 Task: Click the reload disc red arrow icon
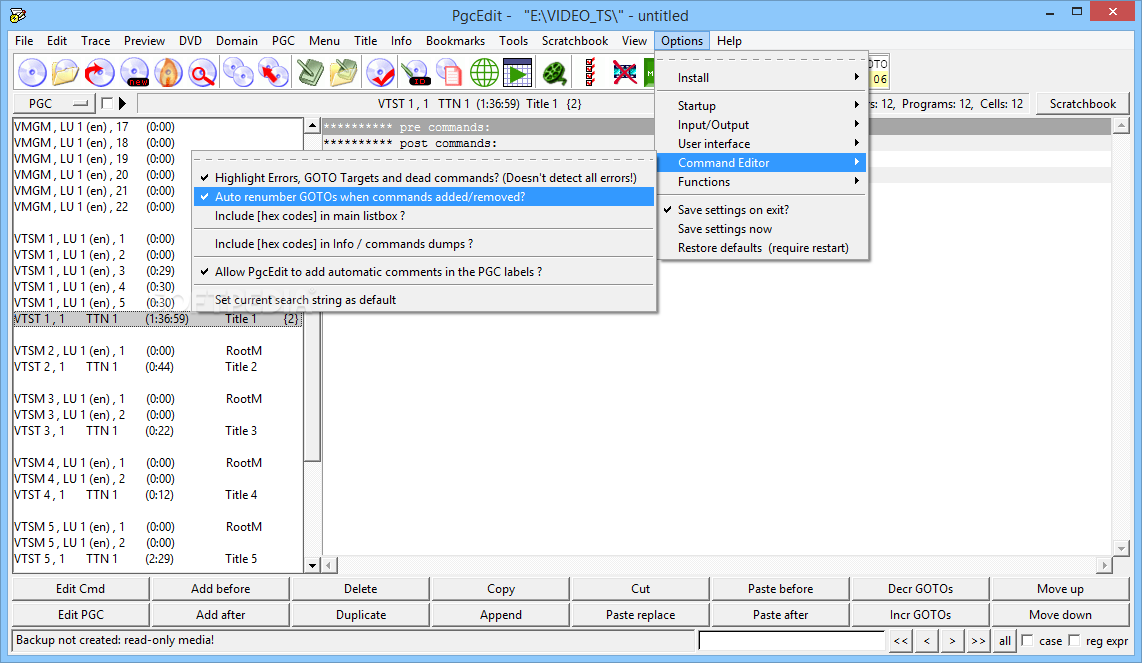99,72
